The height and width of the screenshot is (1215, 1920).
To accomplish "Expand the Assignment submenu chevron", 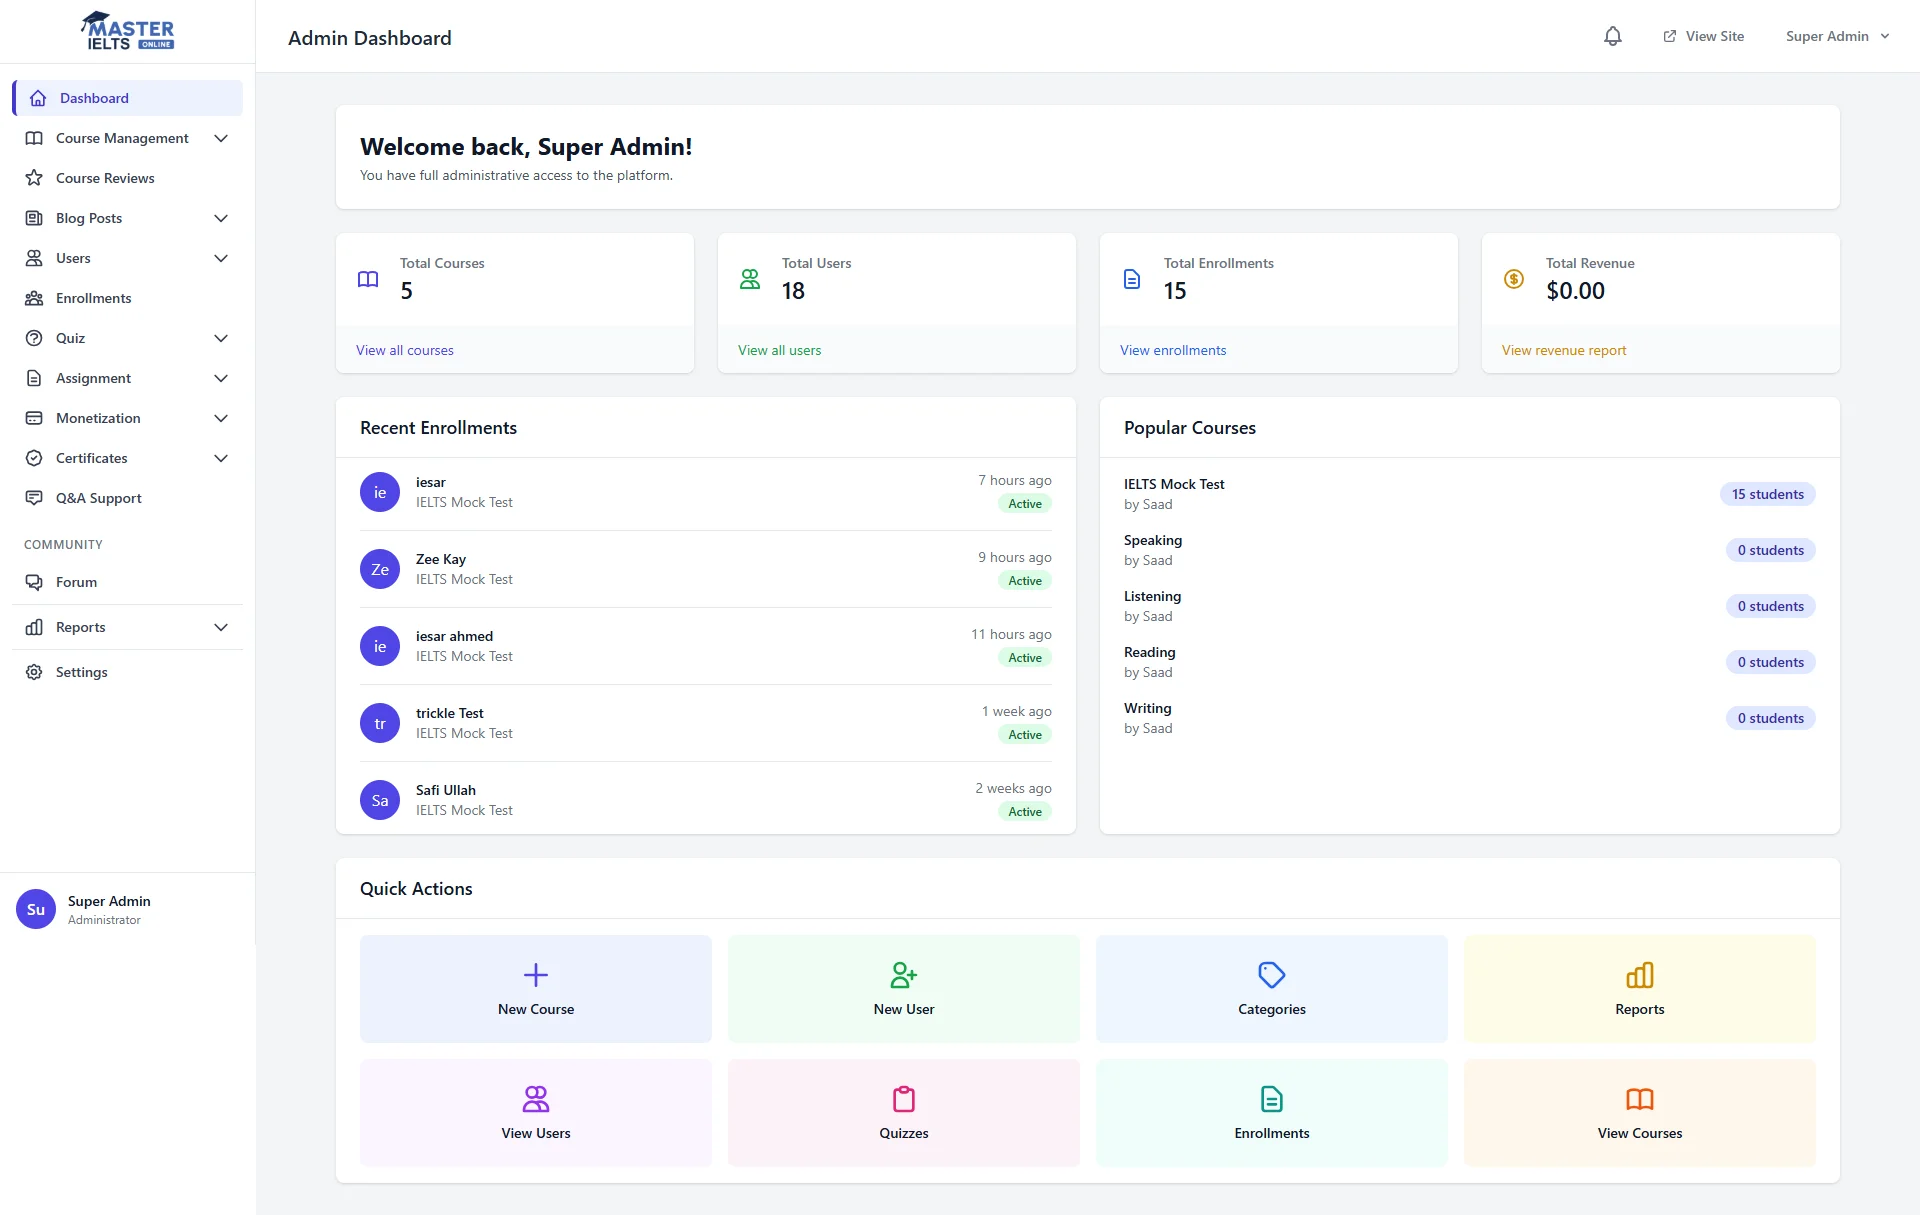I will [221, 378].
